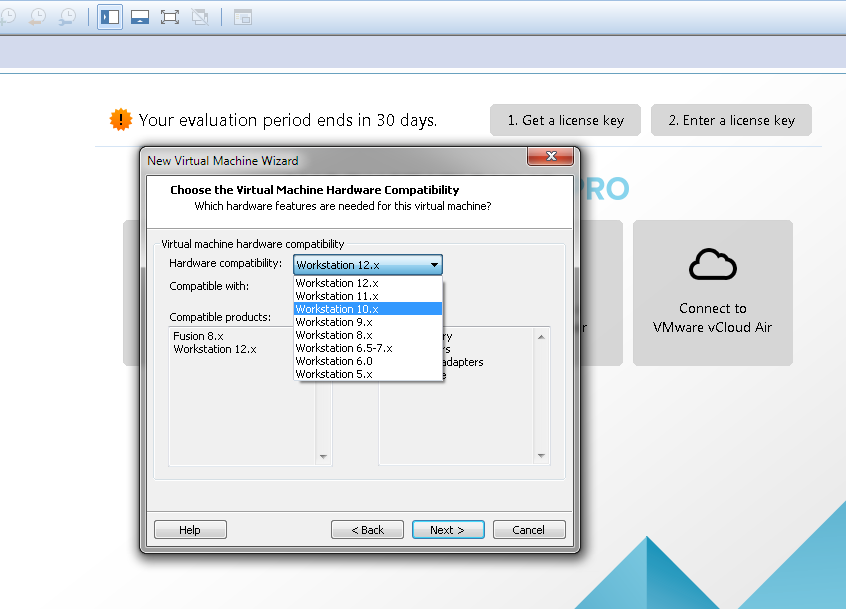The width and height of the screenshot is (846, 609).
Task: Select Workstation 6.0 option
Action: tap(368, 361)
